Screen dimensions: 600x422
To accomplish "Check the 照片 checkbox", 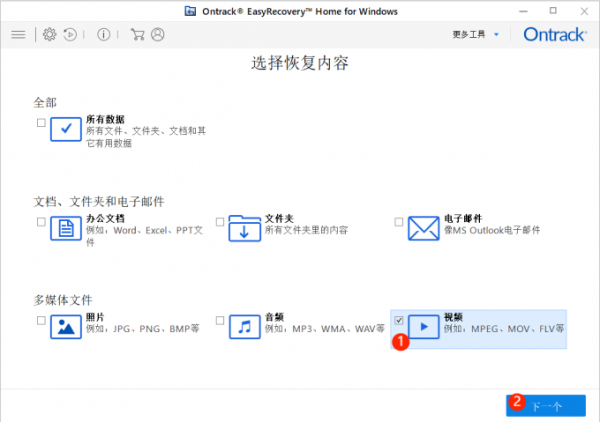I will click(41, 320).
